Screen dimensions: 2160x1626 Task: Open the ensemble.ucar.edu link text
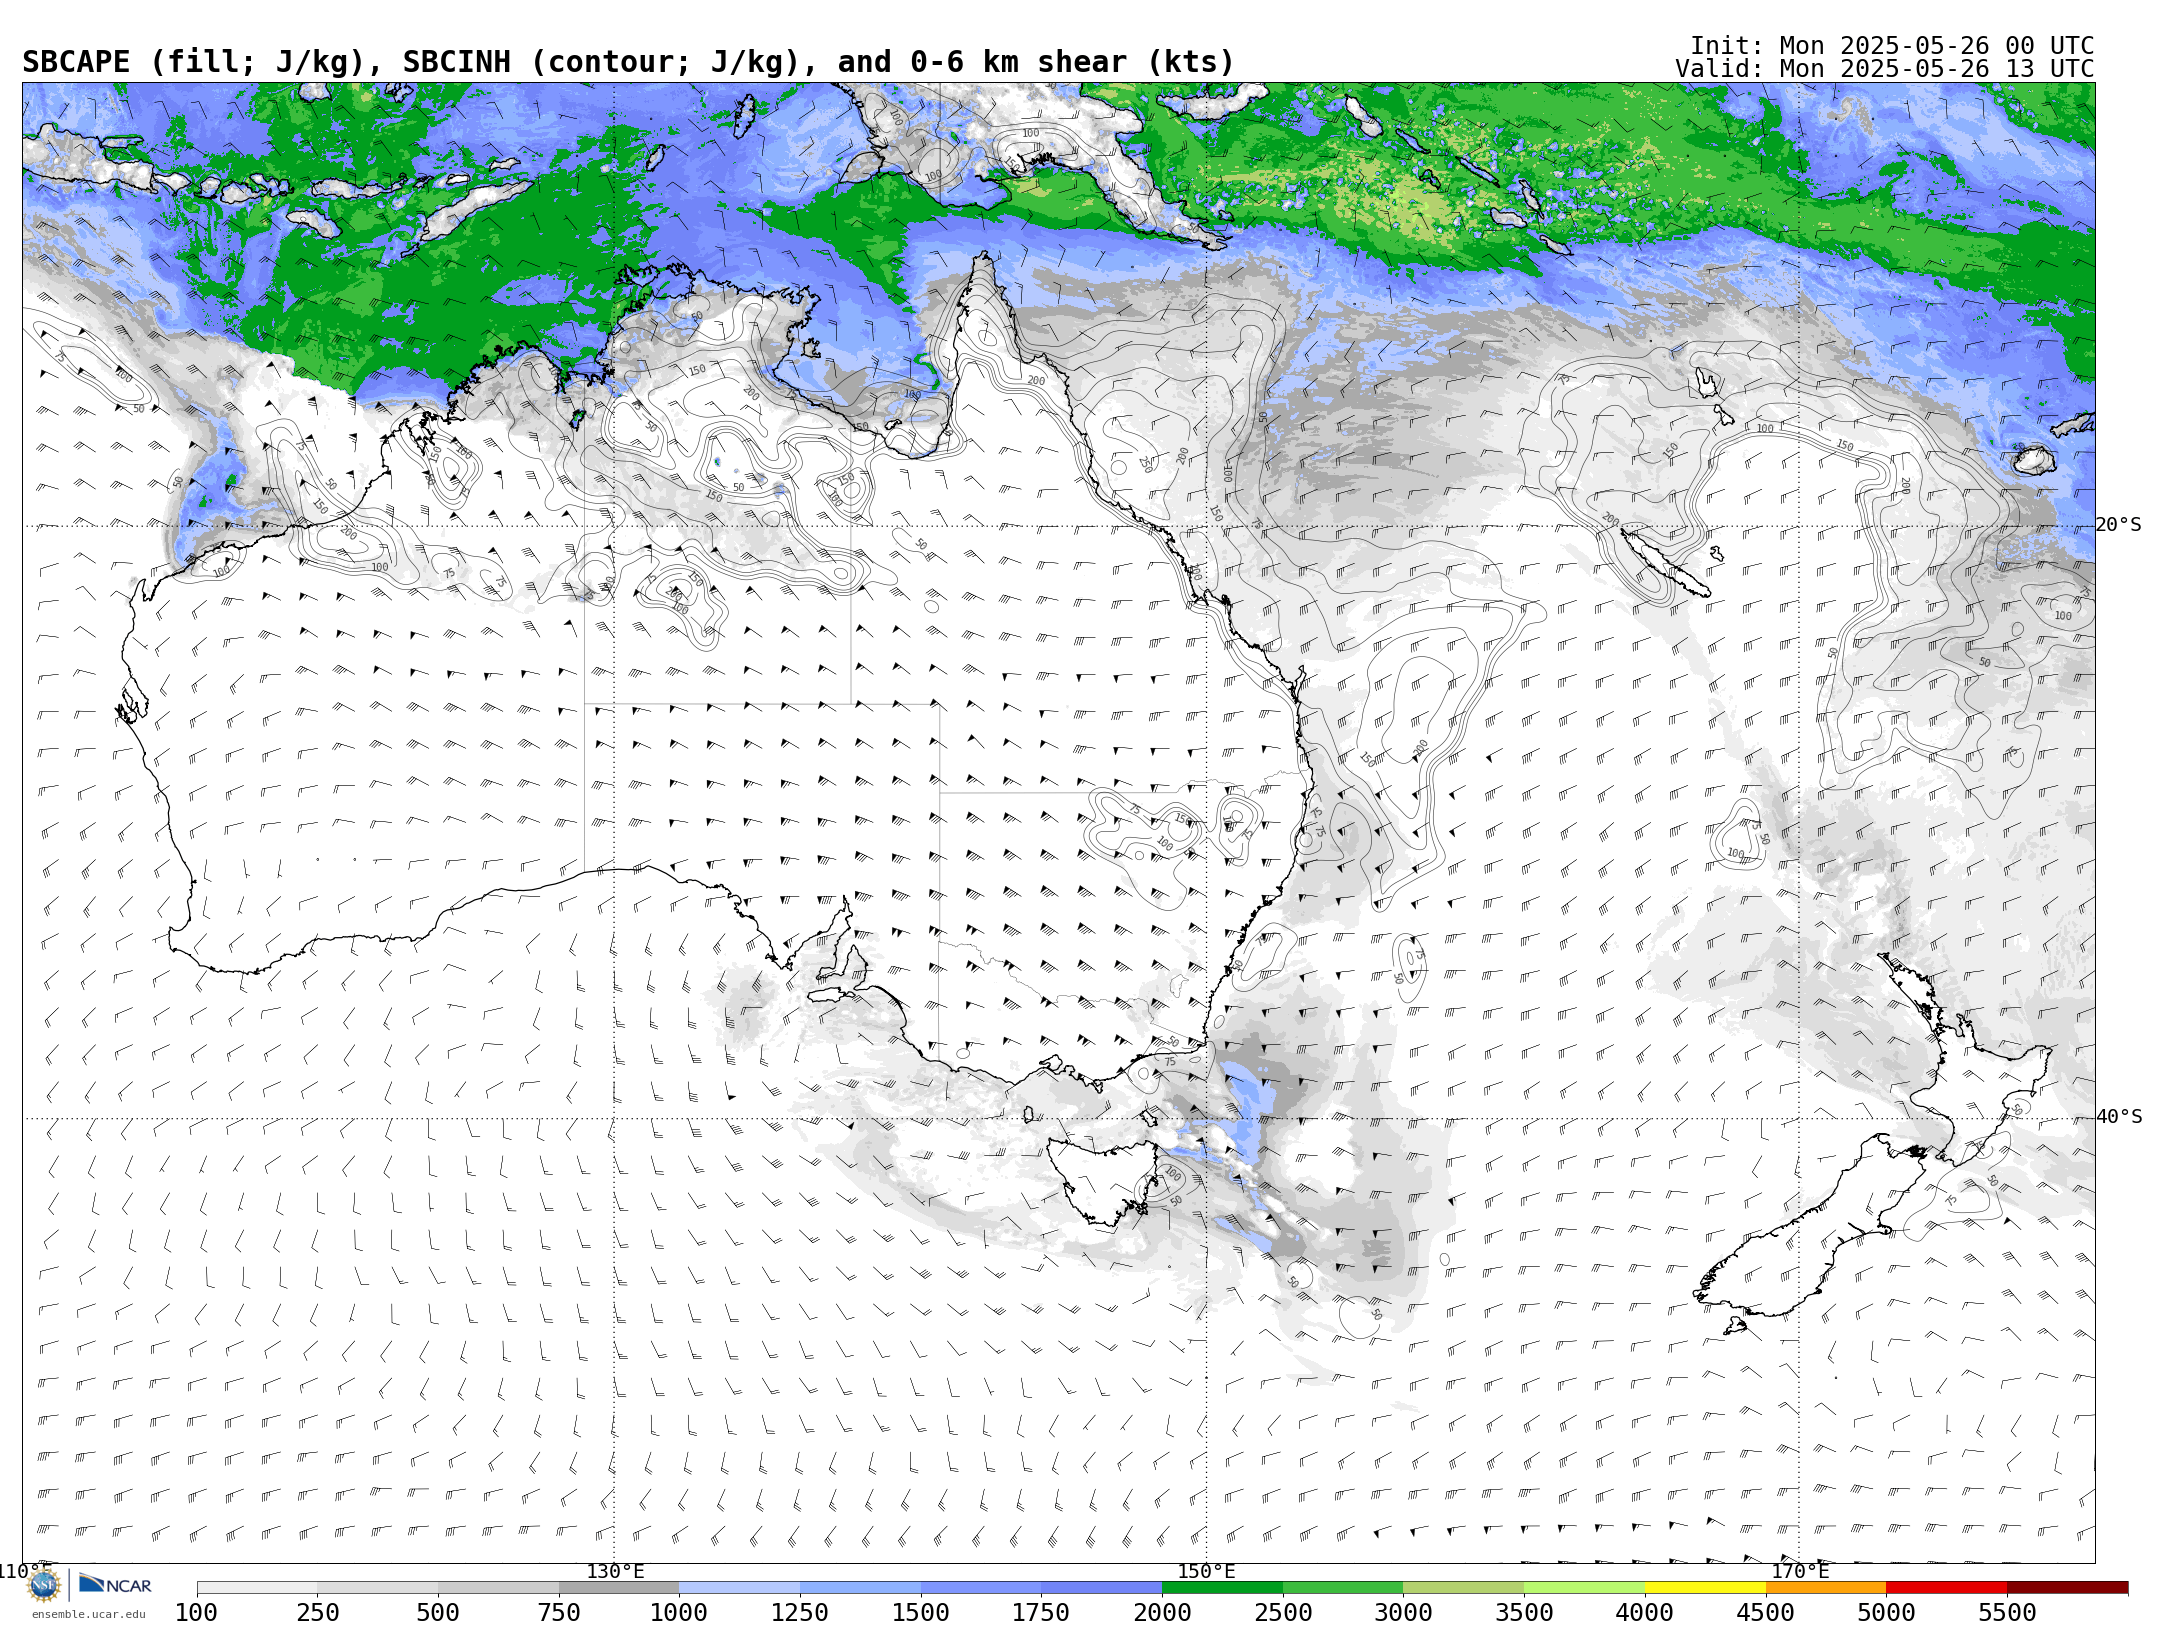[88, 1614]
